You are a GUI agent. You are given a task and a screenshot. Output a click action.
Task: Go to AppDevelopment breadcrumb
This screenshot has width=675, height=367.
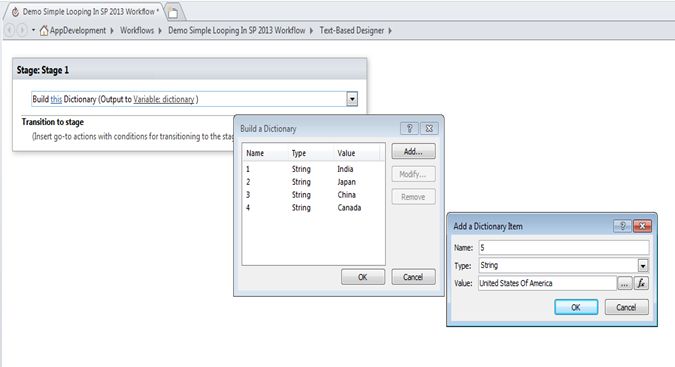78,31
